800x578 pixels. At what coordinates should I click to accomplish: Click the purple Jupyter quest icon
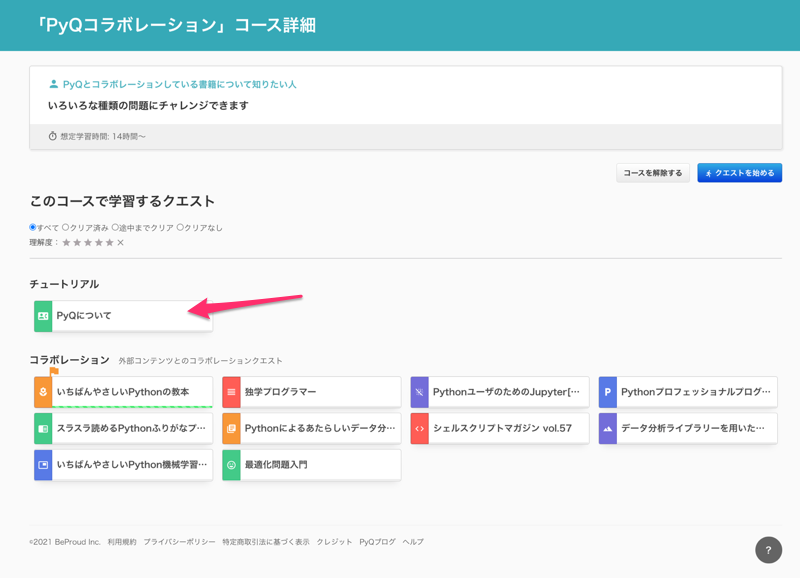[420, 392]
